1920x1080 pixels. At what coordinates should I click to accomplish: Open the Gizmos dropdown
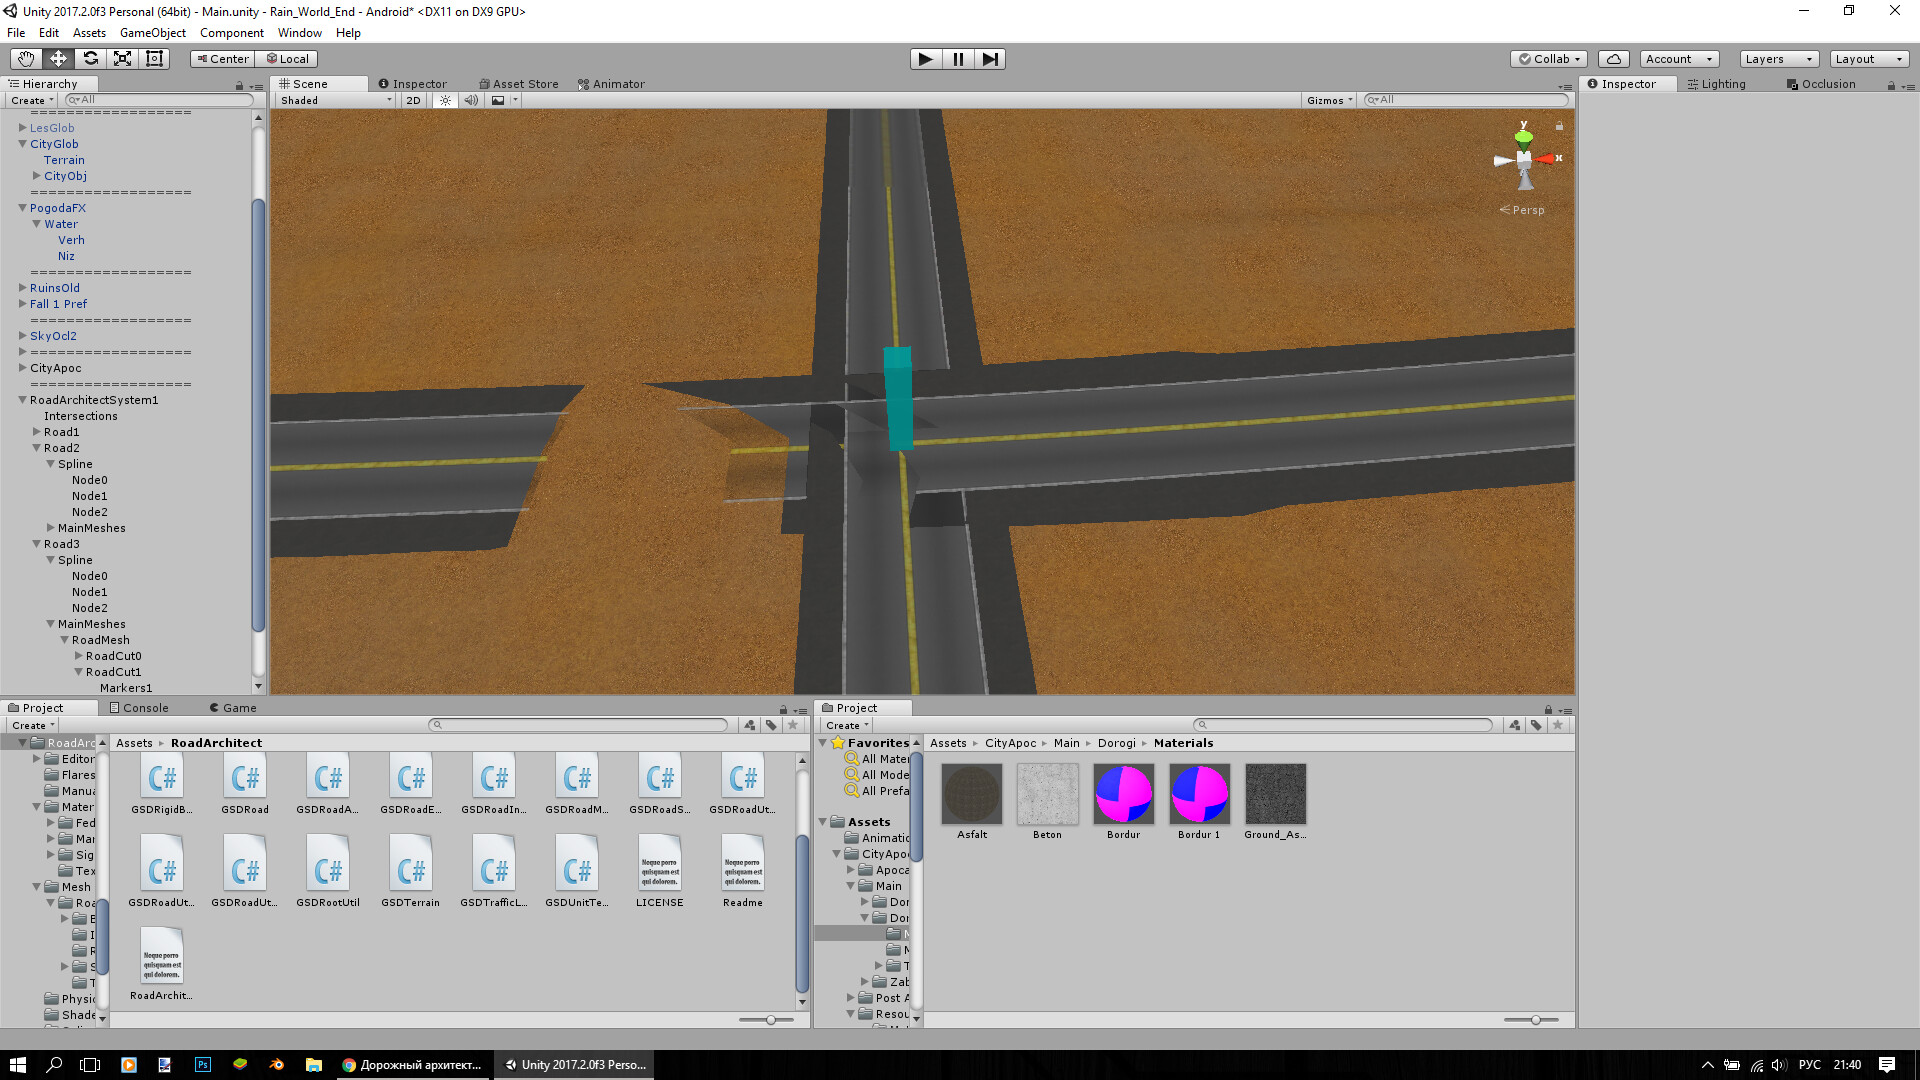pos(1328,100)
